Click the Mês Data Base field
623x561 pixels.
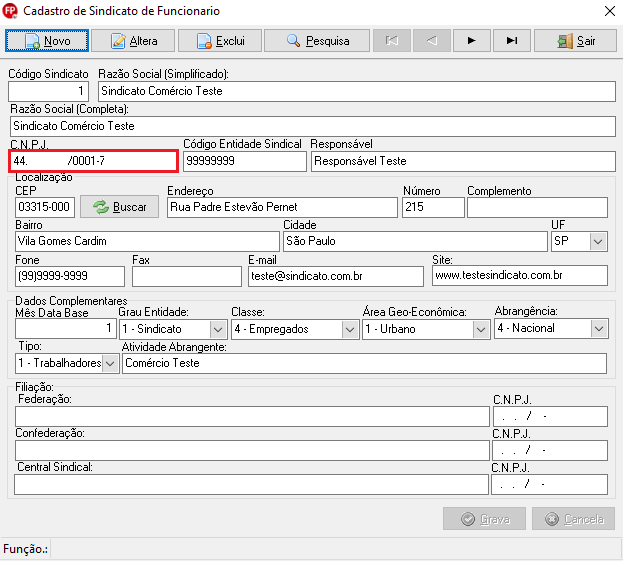coord(66,329)
